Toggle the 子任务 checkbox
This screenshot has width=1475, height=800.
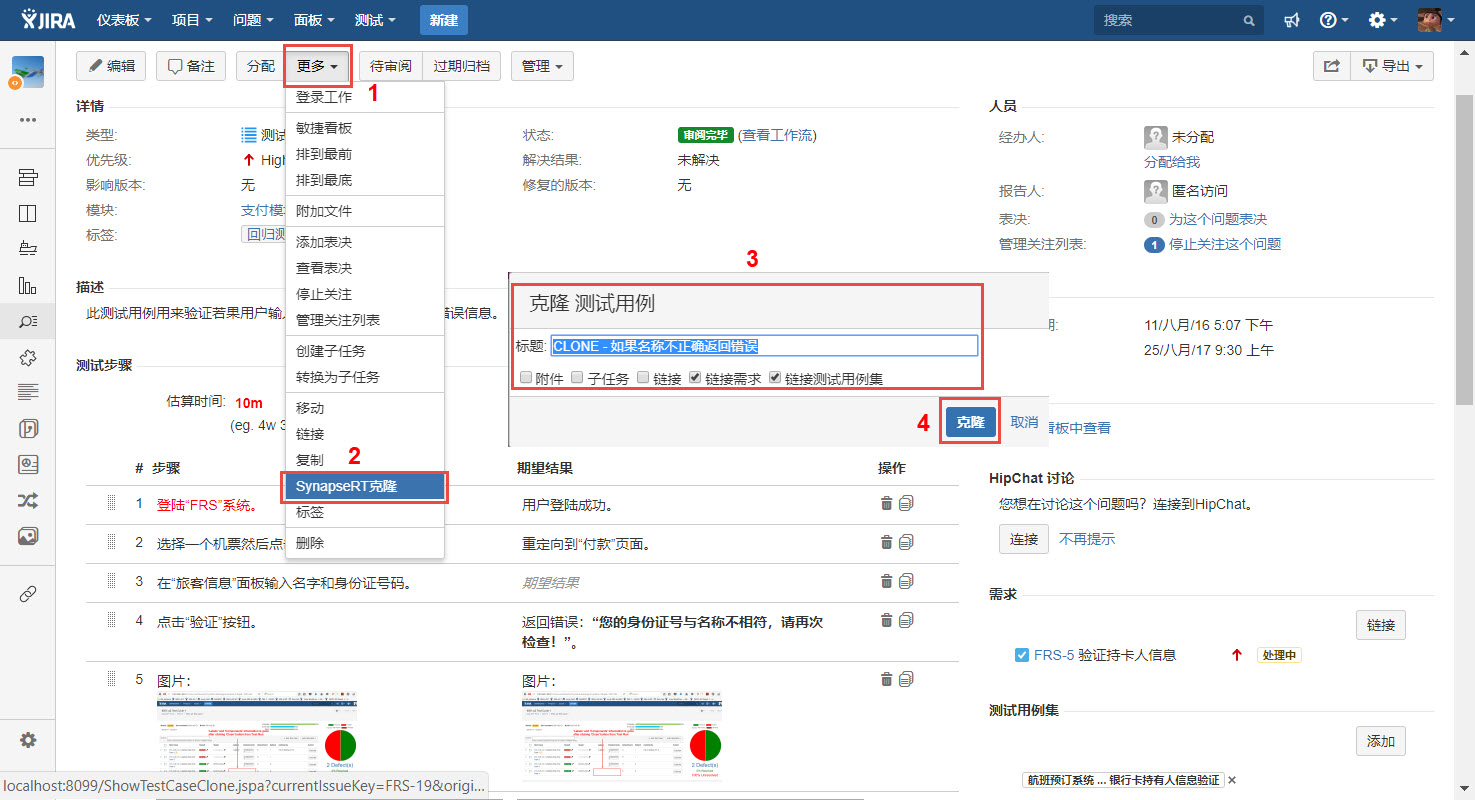click(577, 378)
